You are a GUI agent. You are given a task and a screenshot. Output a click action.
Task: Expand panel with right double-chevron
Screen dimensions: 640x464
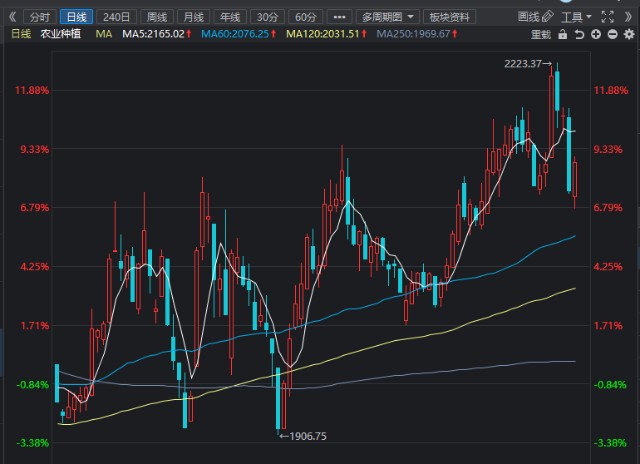coord(627,17)
